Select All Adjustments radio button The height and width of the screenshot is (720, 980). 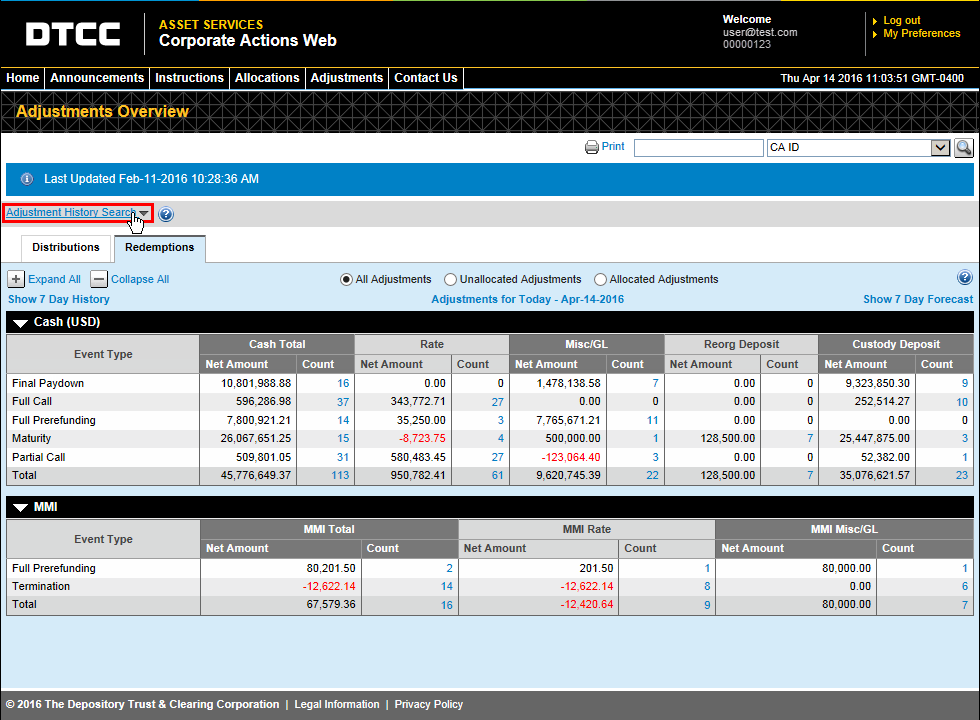(346, 279)
